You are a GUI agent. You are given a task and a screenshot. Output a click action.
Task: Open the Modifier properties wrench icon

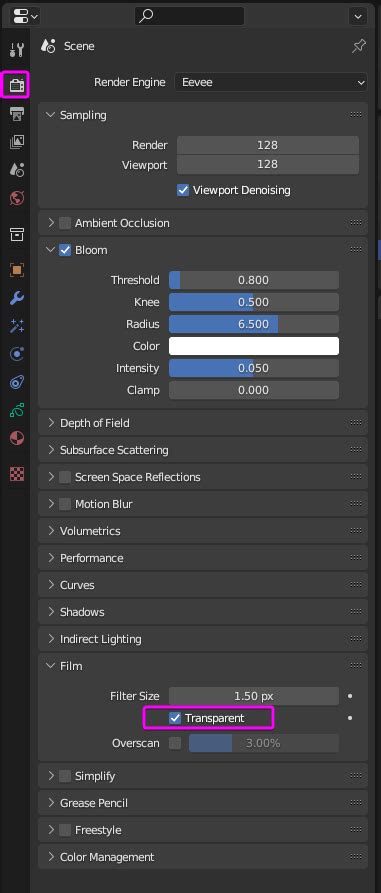pos(17,298)
